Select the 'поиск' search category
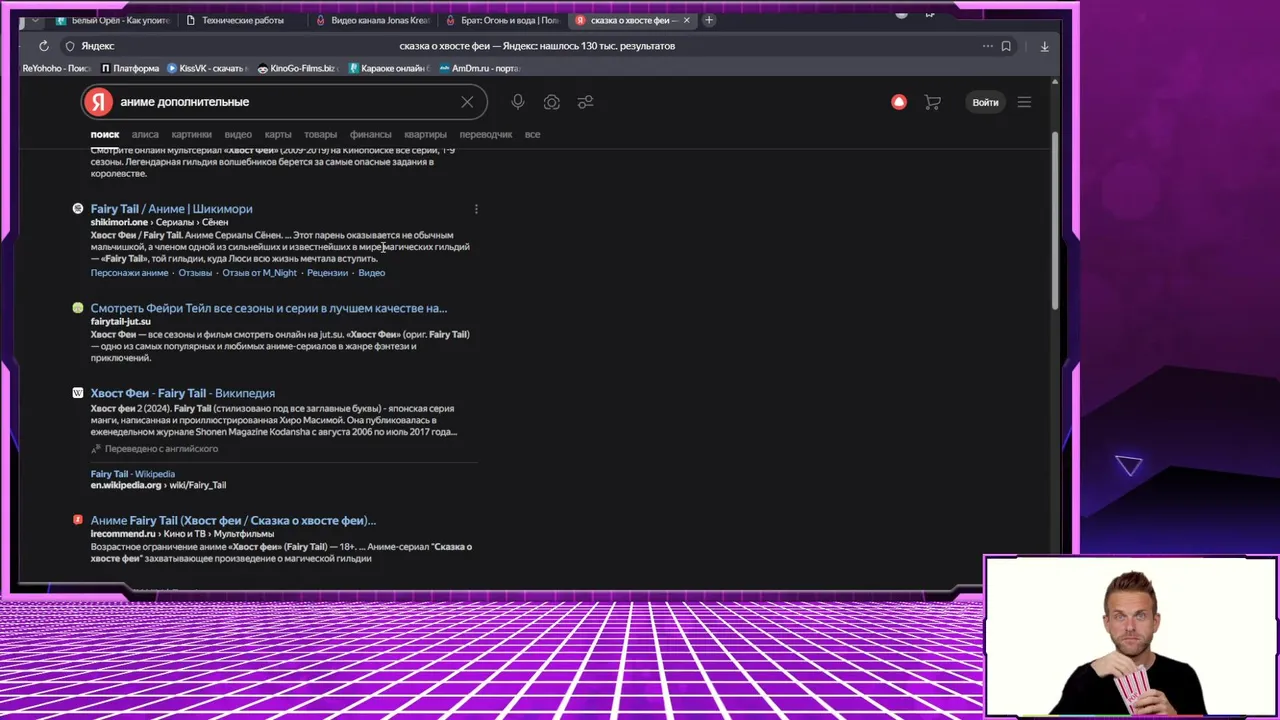The image size is (1280, 720). pos(105,134)
